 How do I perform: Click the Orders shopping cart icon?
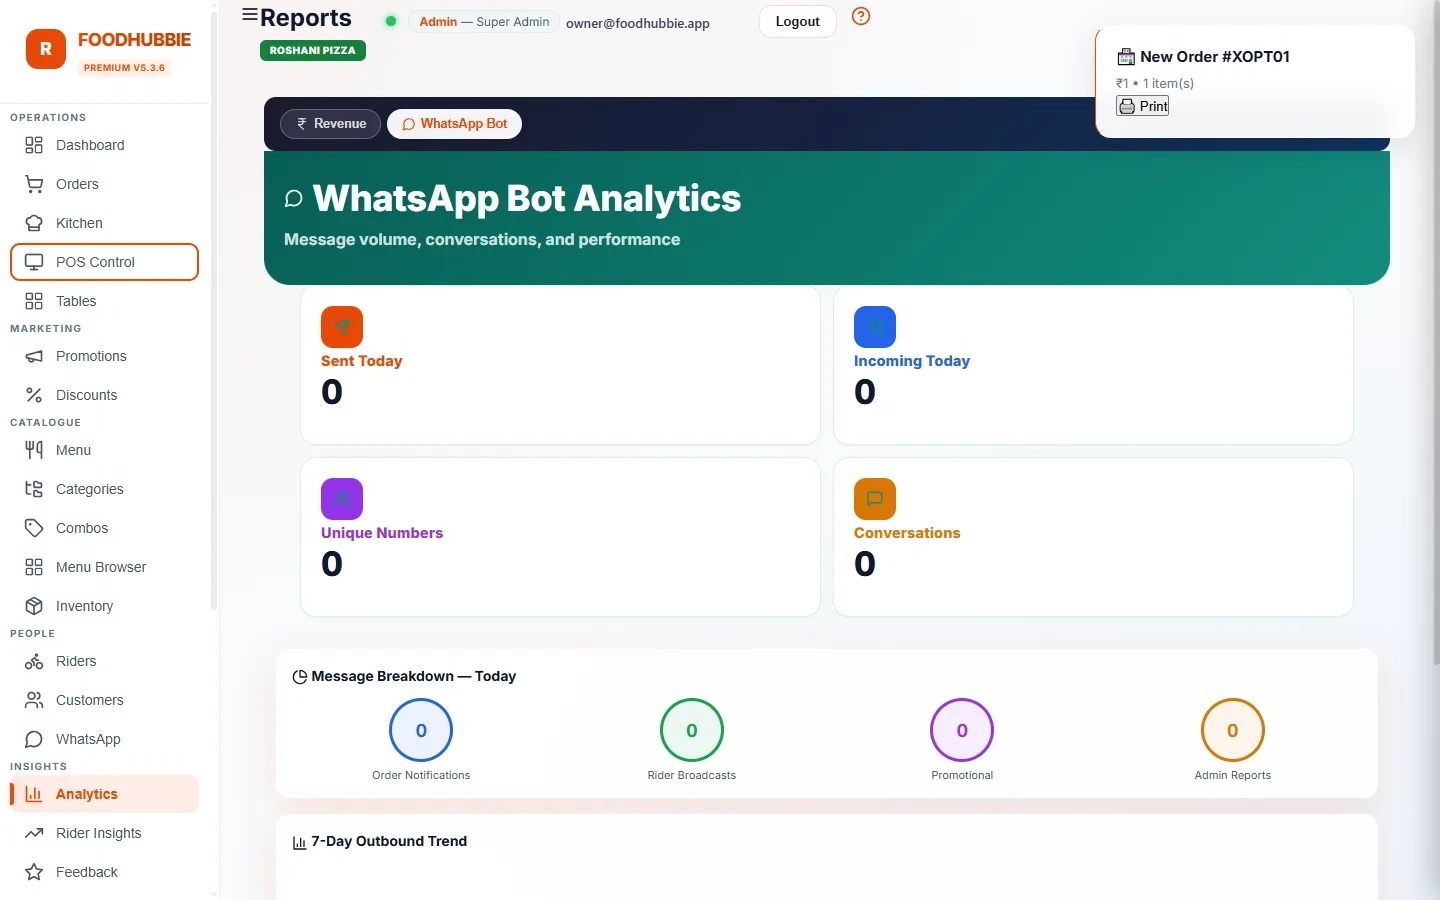pyautogui.click(x=34, y=184)
